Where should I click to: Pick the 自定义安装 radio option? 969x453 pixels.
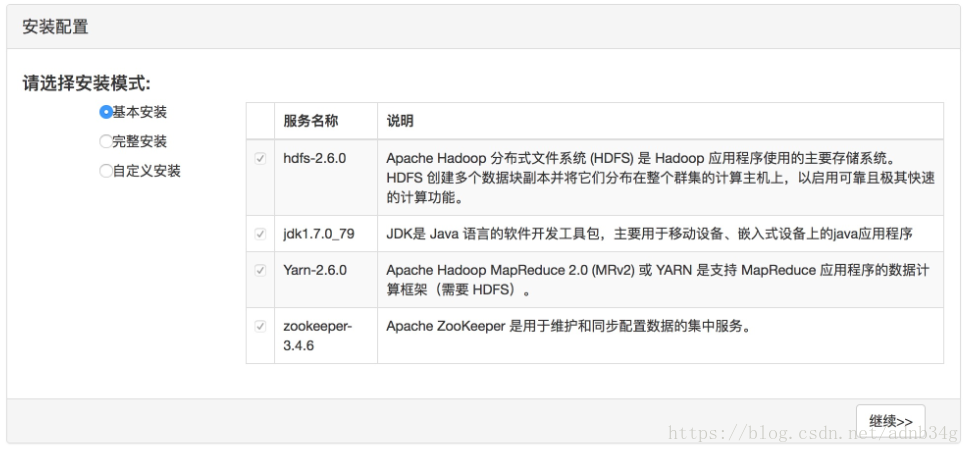coord(105,171)
